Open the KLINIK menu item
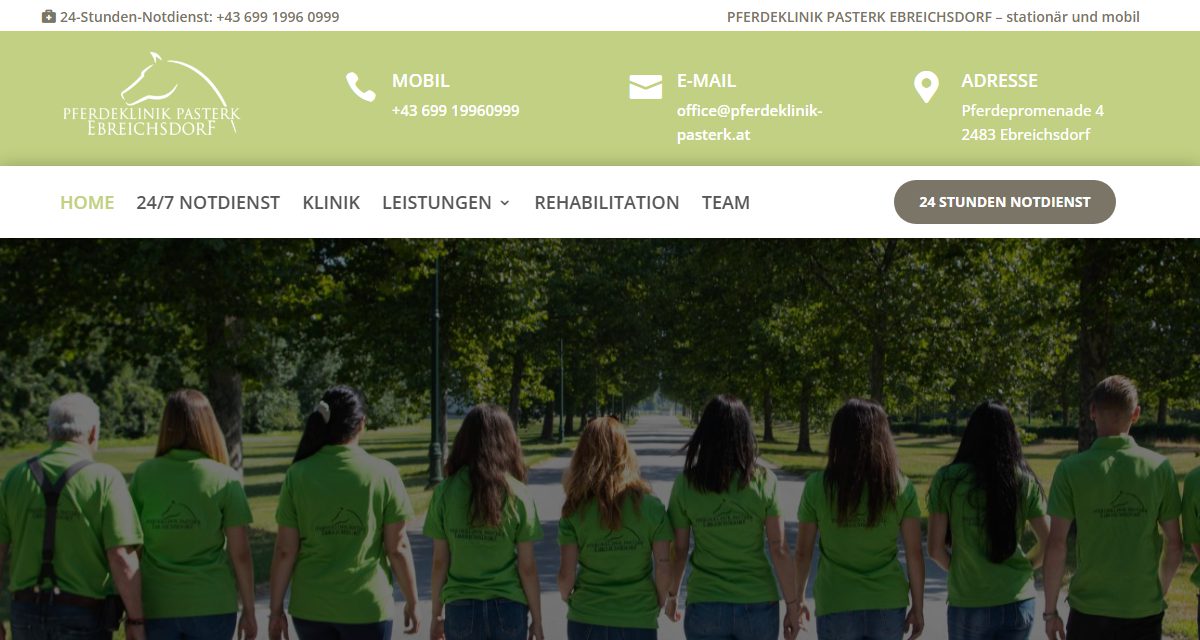 [331, 203]
